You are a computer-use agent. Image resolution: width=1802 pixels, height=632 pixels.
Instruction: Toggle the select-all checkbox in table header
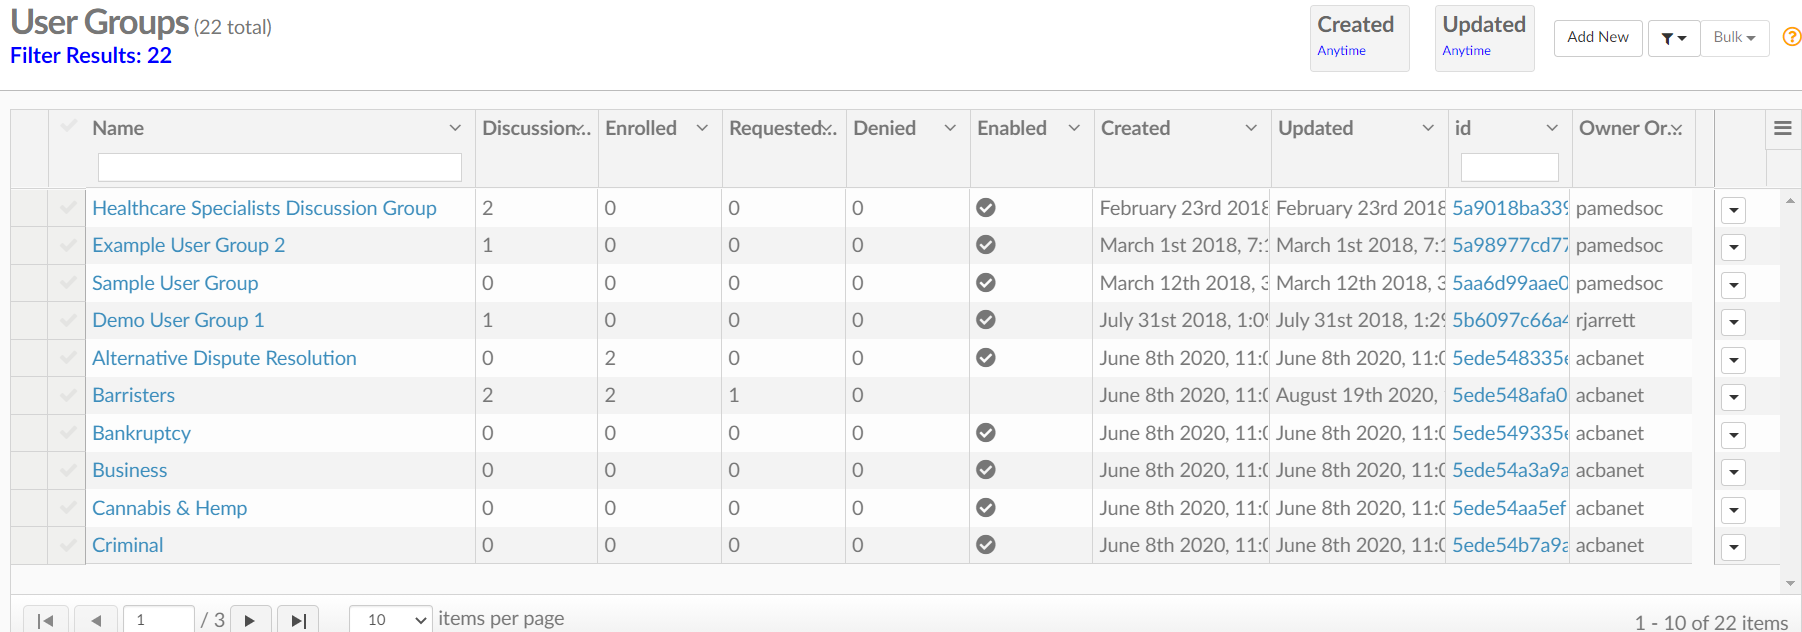[x=67, y=128]
